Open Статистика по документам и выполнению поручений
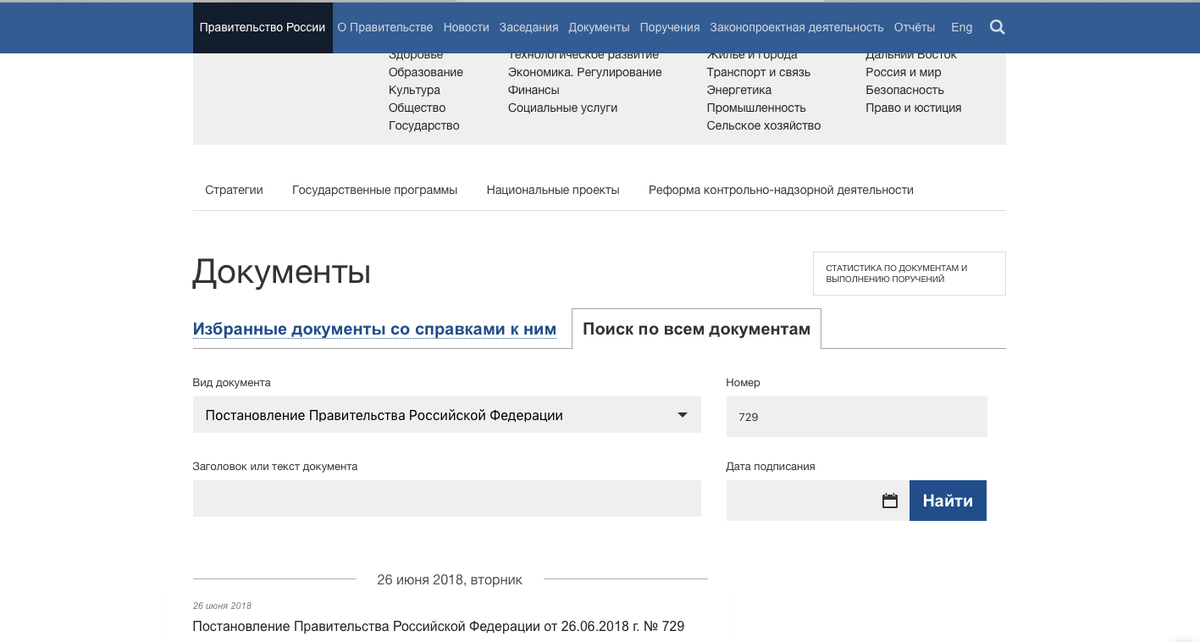 point(909,274)
